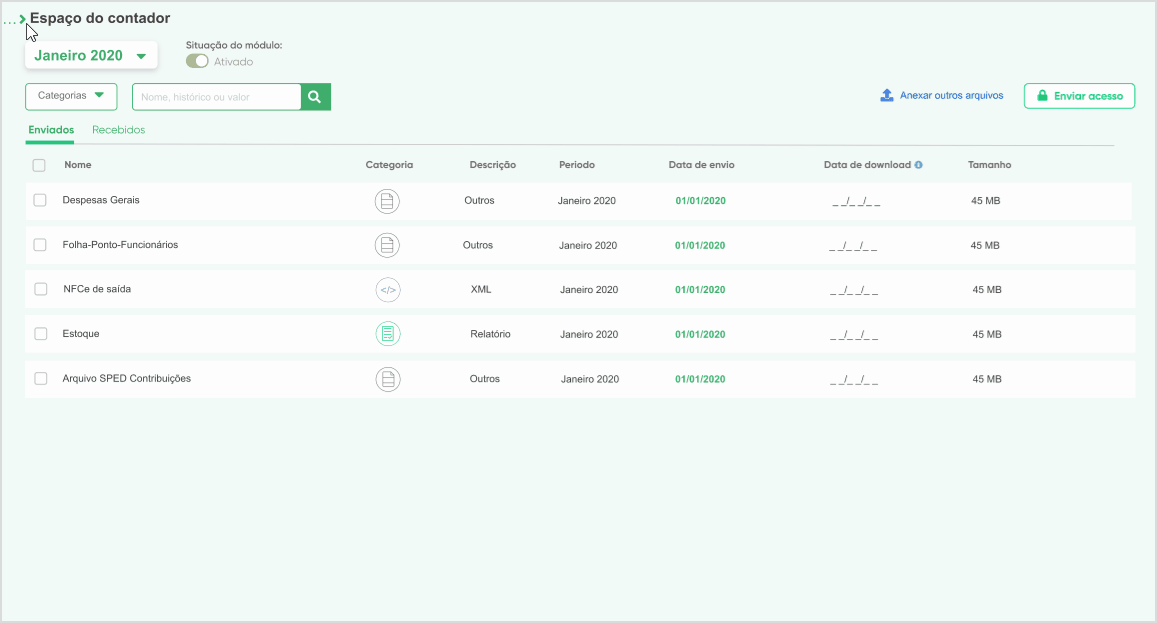Image resolution: width=1157 pixels, height=623 pixels.
Task: Click the NFCe de saída file name
Action: 97,289
